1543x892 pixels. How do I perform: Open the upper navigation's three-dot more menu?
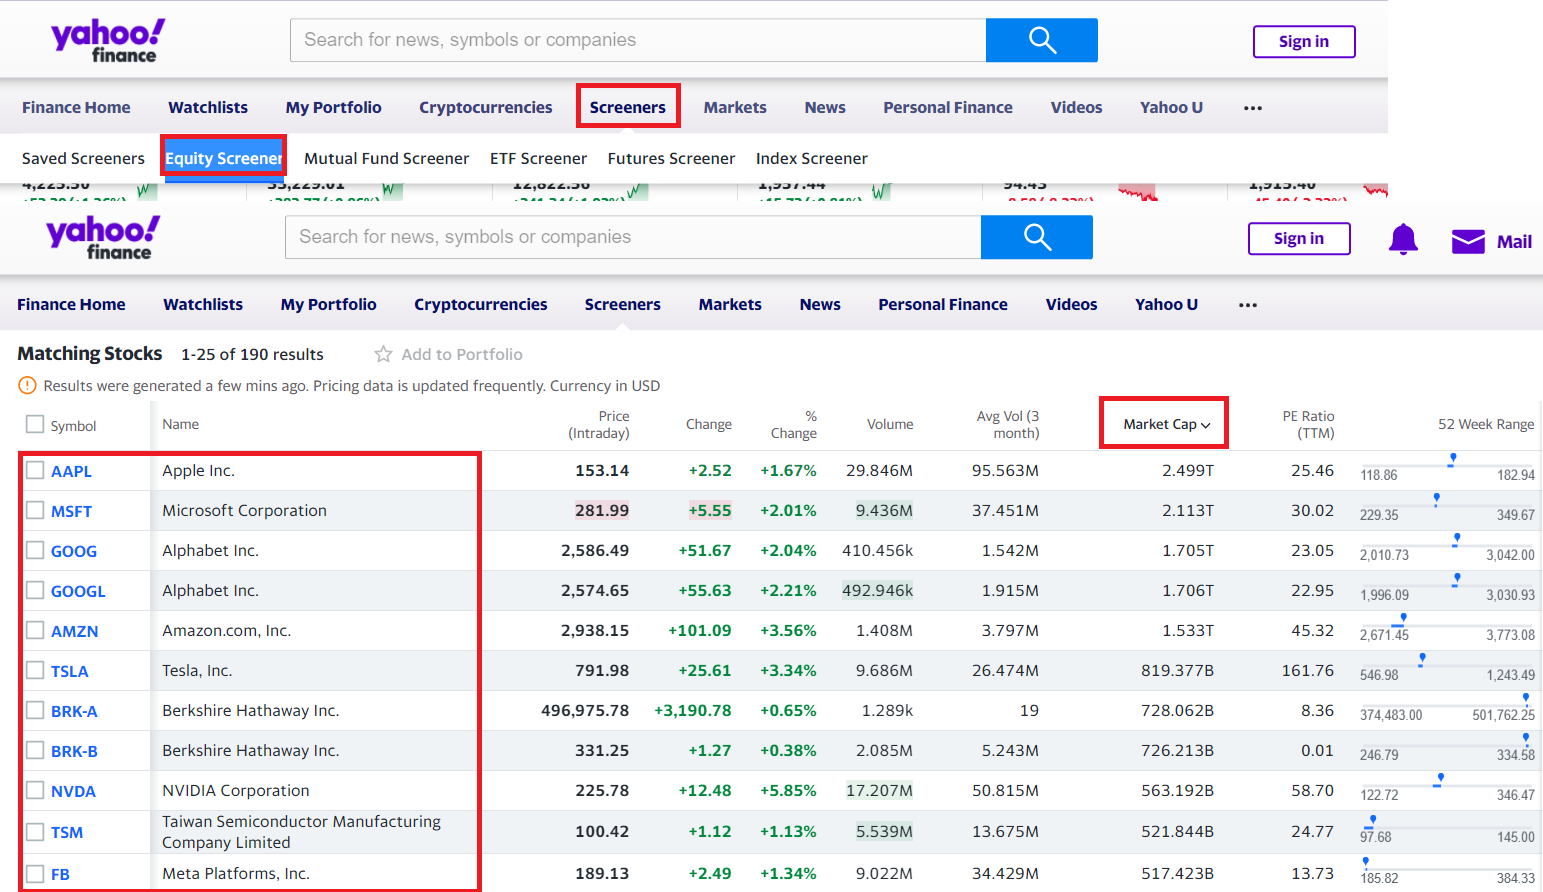pos(1253,108)
